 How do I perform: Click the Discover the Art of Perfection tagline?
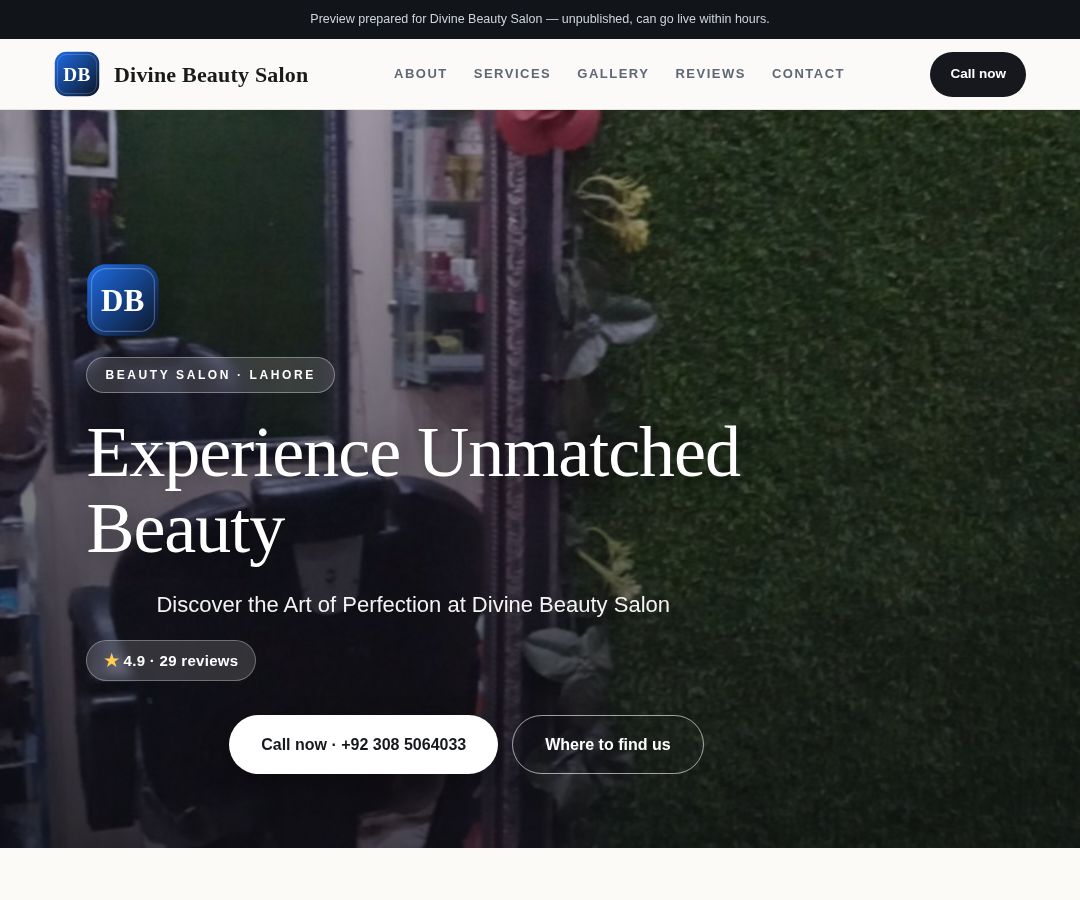413,605
